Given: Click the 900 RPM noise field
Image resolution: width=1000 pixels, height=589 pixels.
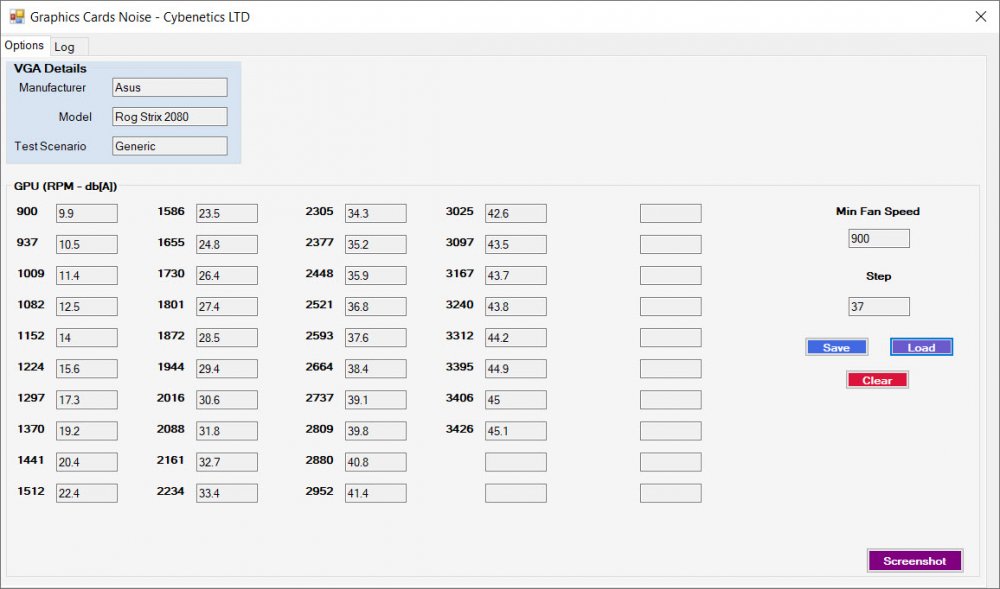Looking at the screenshot, I should pos(86,213).
